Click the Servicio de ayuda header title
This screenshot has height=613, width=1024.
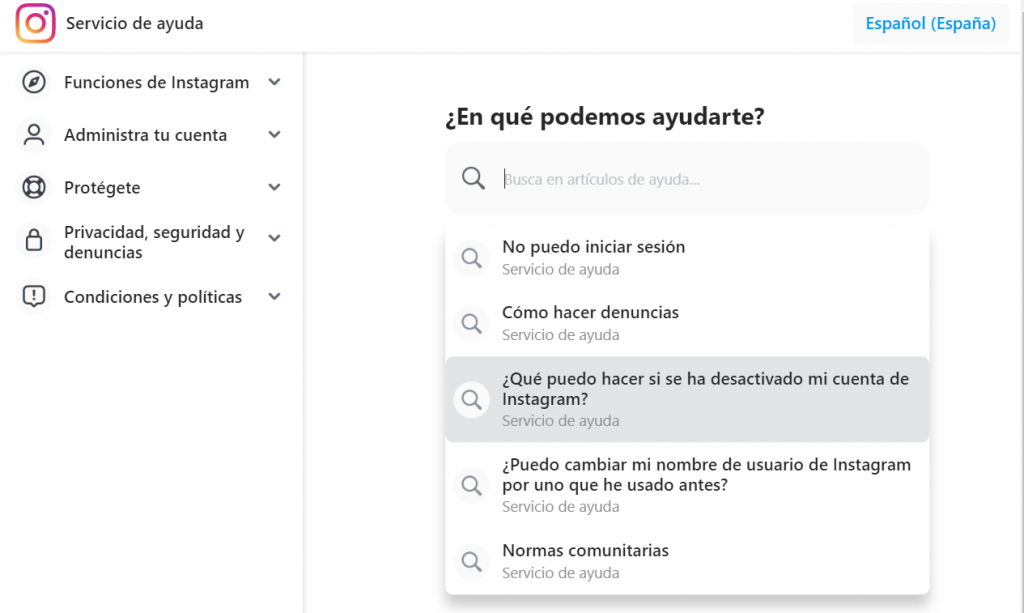[135, 24]
